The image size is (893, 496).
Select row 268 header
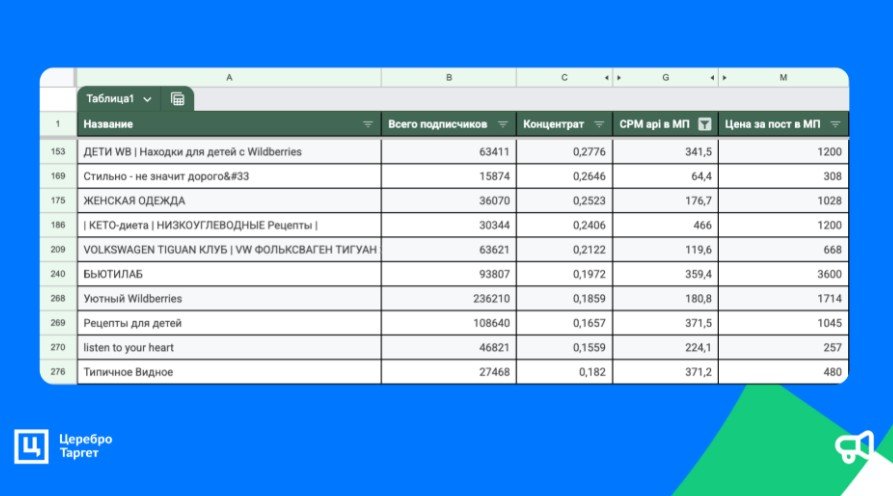pos(58,298)
